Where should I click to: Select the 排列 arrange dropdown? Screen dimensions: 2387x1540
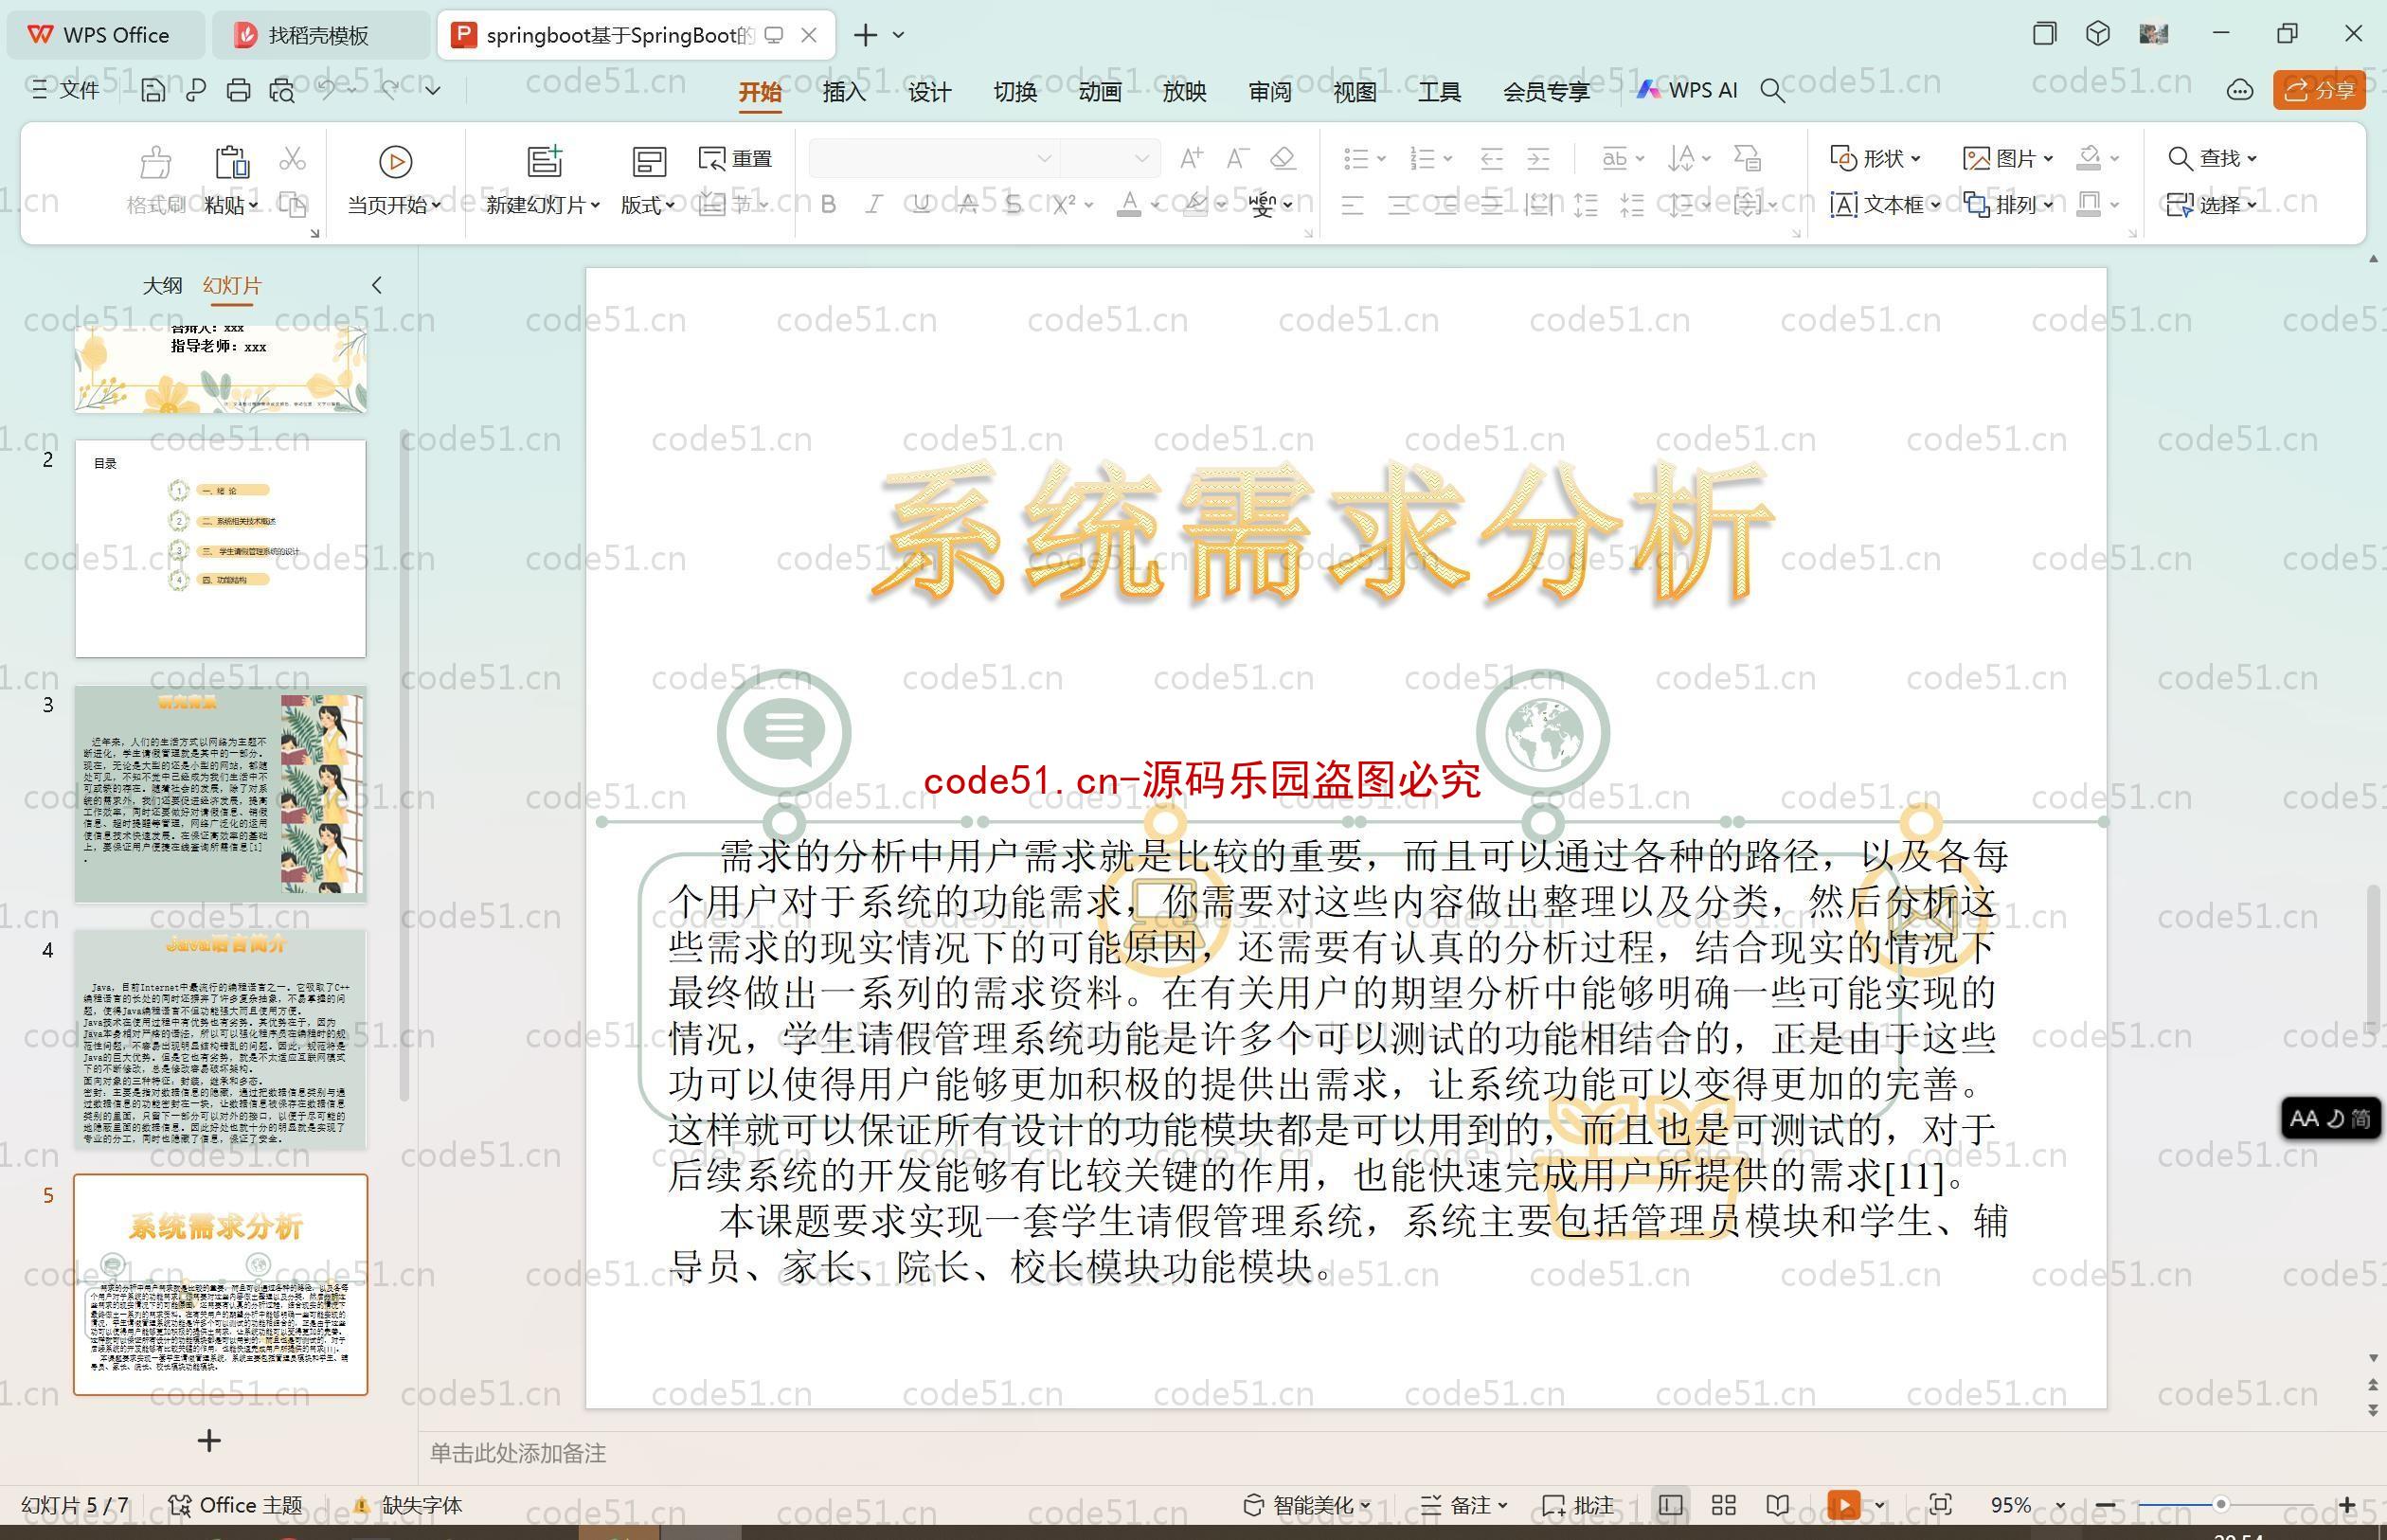click(x=2023, y=204)
